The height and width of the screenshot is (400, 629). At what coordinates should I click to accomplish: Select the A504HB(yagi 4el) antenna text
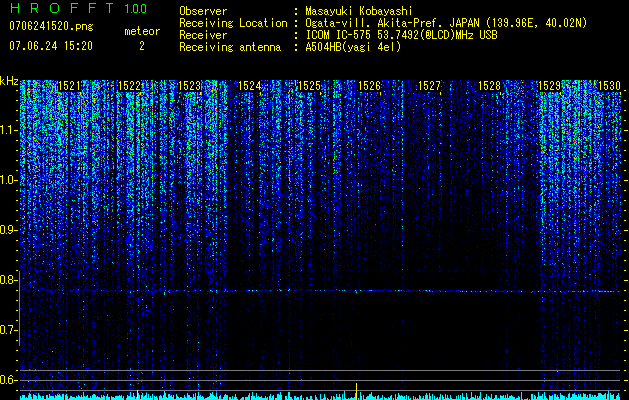(x=353, y=47)
